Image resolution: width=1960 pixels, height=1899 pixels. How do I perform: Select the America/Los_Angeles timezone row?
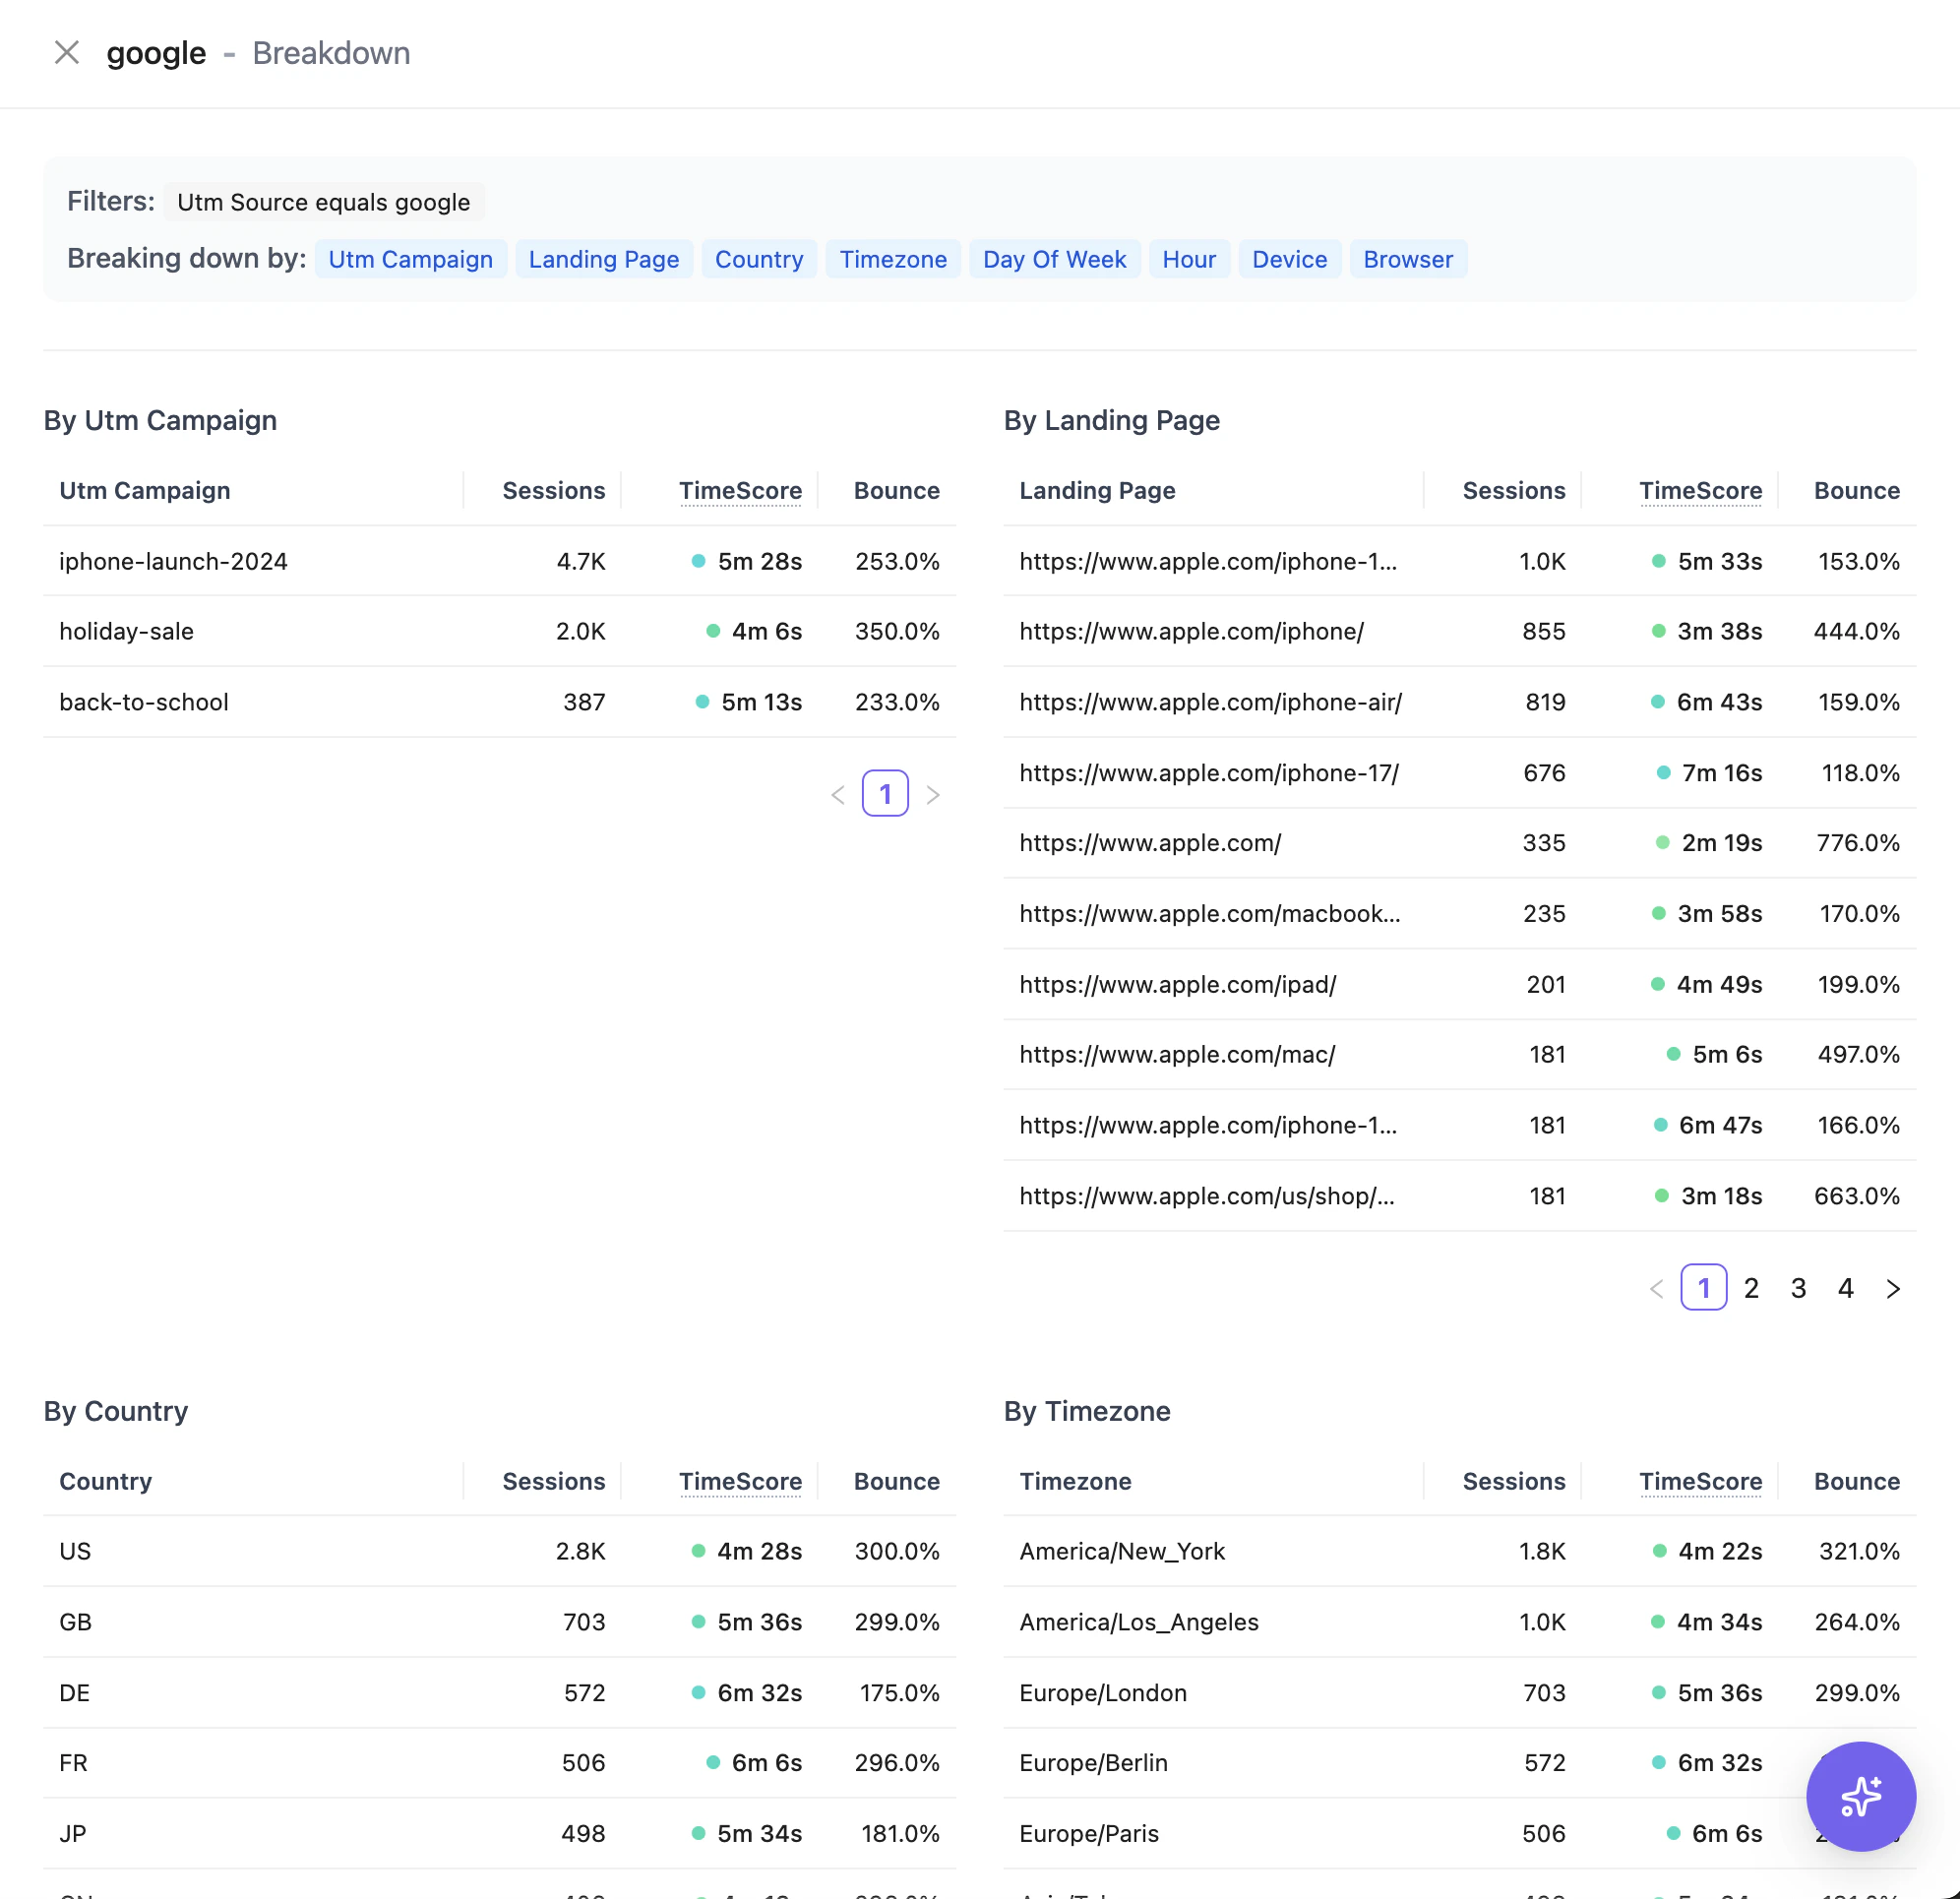coord(1459,1622)
